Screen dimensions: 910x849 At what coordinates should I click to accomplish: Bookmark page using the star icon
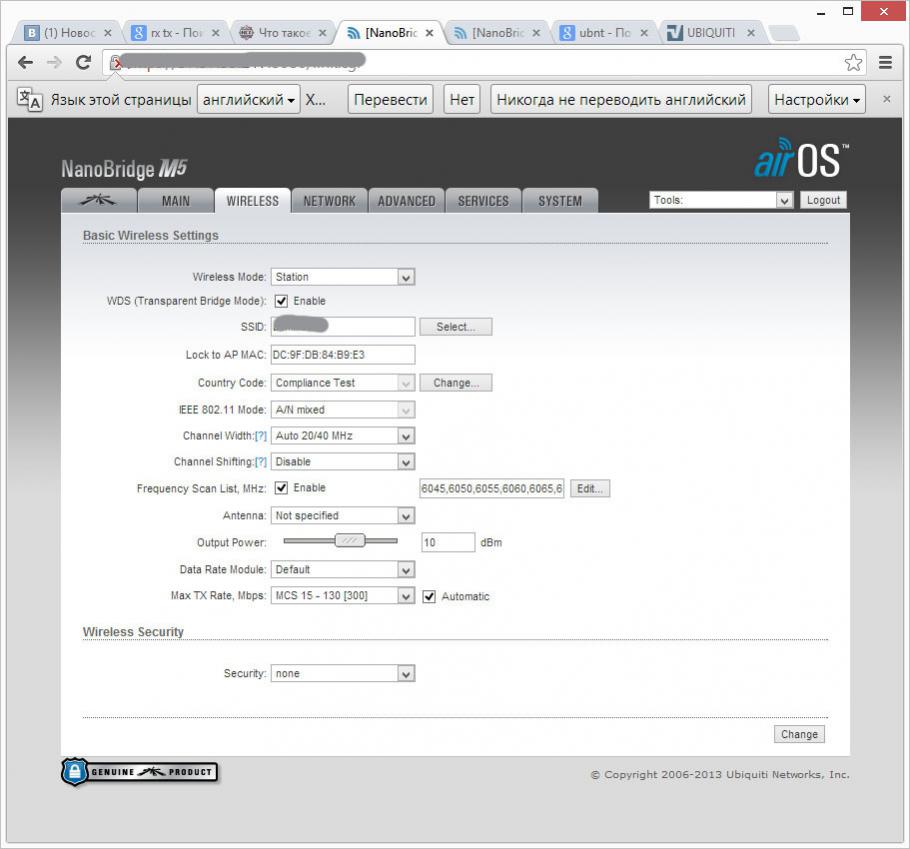point(853,63)
